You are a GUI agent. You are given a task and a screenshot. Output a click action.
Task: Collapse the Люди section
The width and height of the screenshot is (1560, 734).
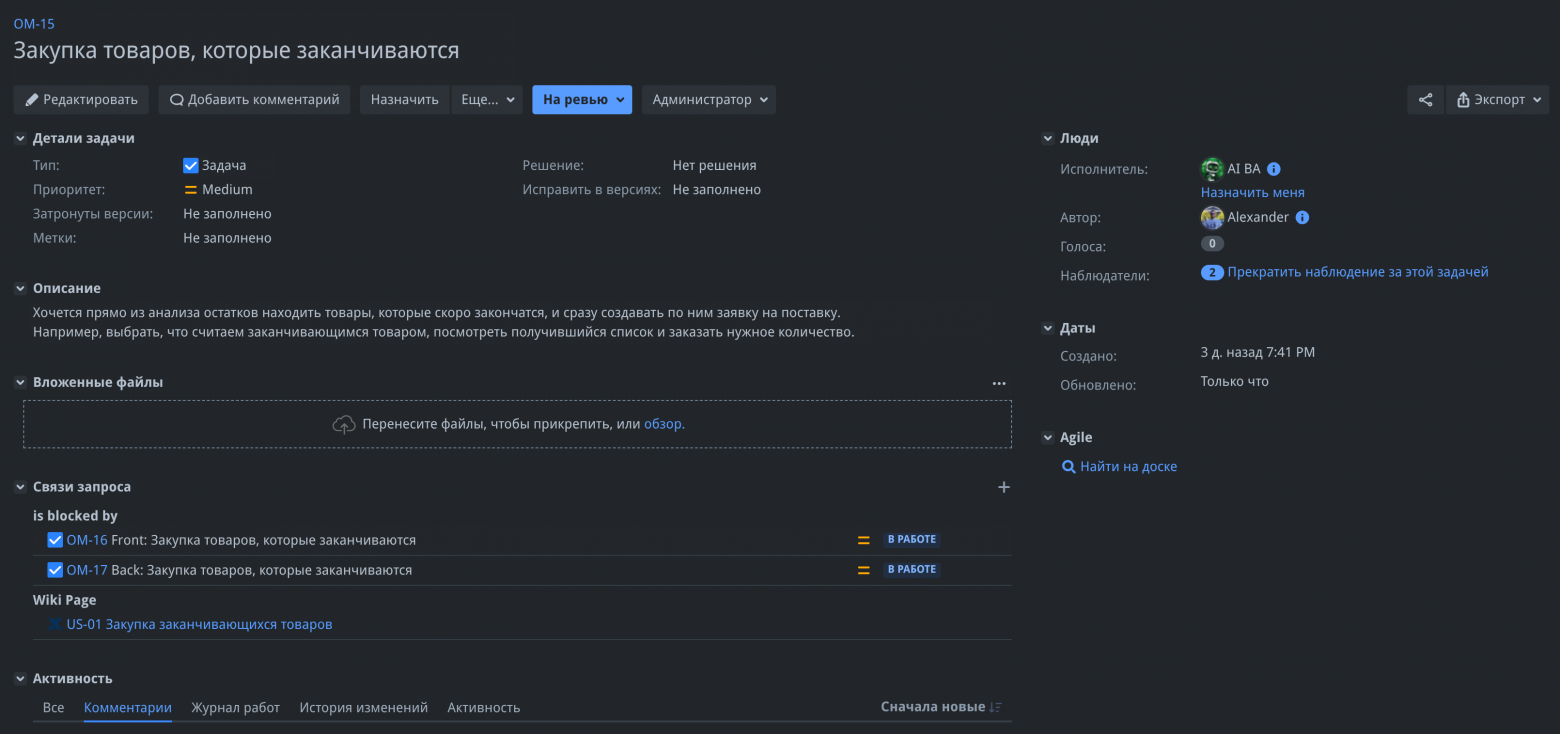(x=1047, y=139)
